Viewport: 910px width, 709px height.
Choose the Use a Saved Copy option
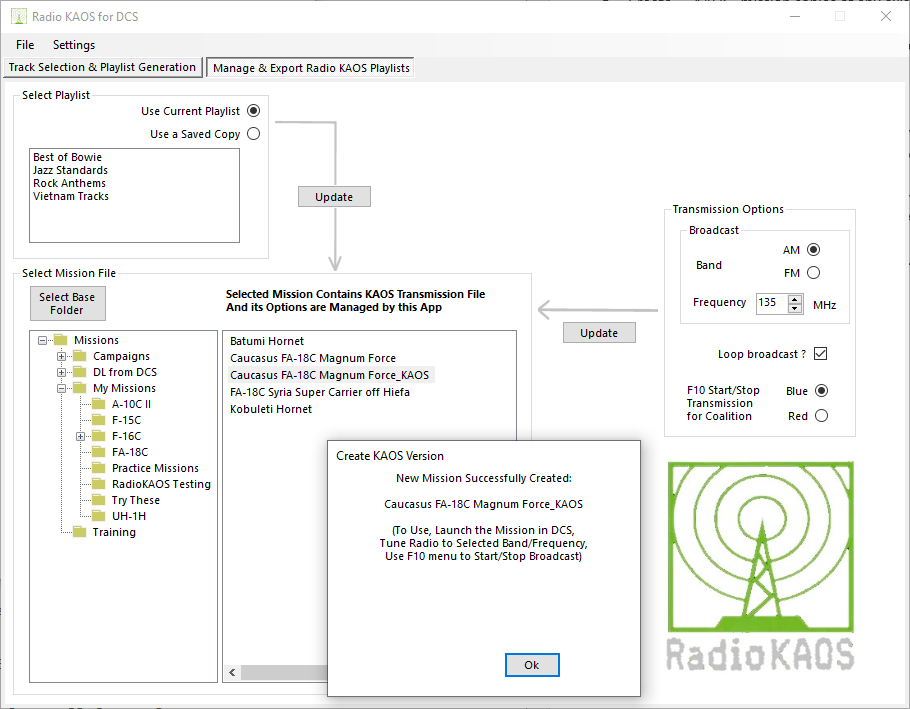click(253, 134)
